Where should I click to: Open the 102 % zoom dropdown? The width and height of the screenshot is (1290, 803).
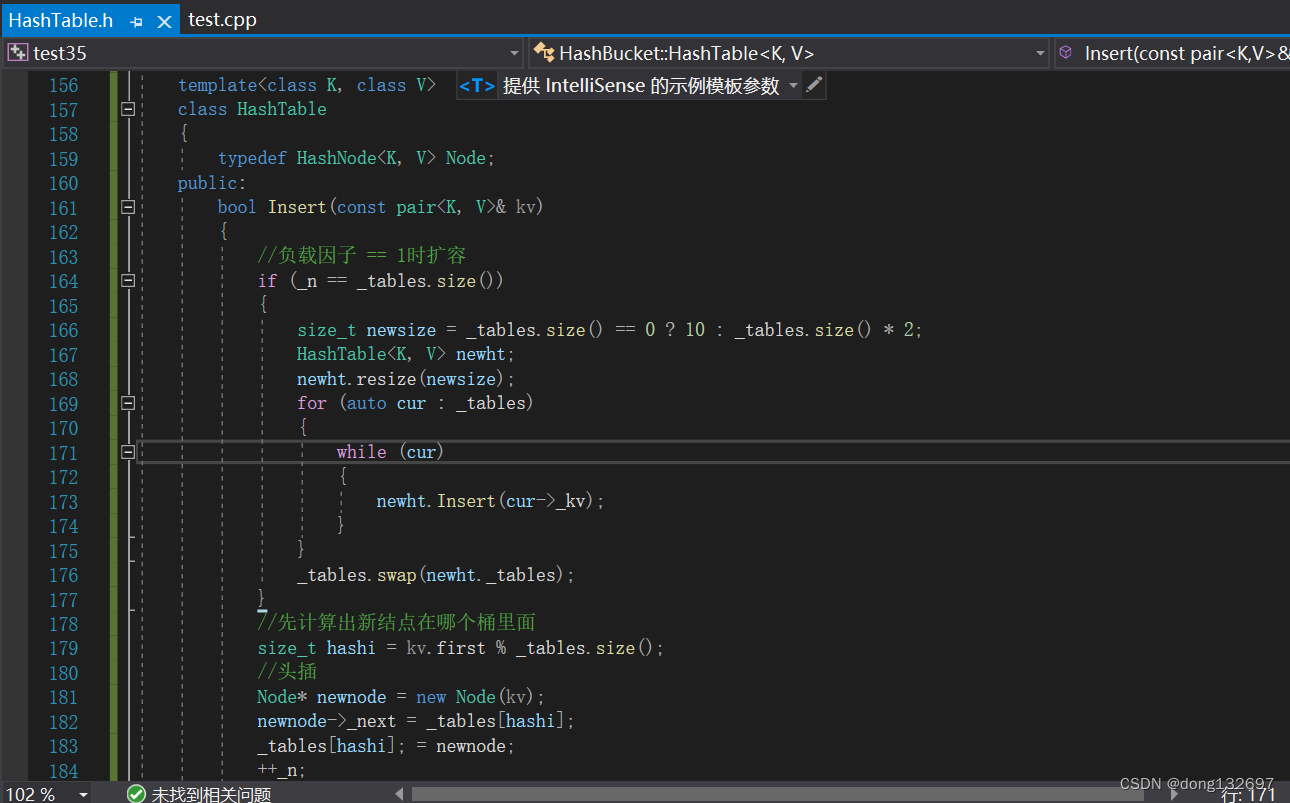point(84,794)
